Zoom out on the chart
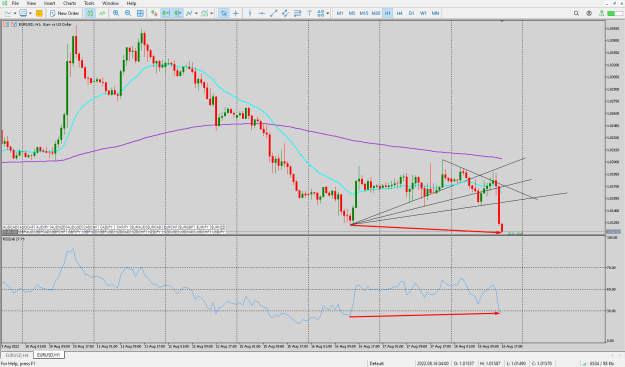 click(x=128, y=13)
